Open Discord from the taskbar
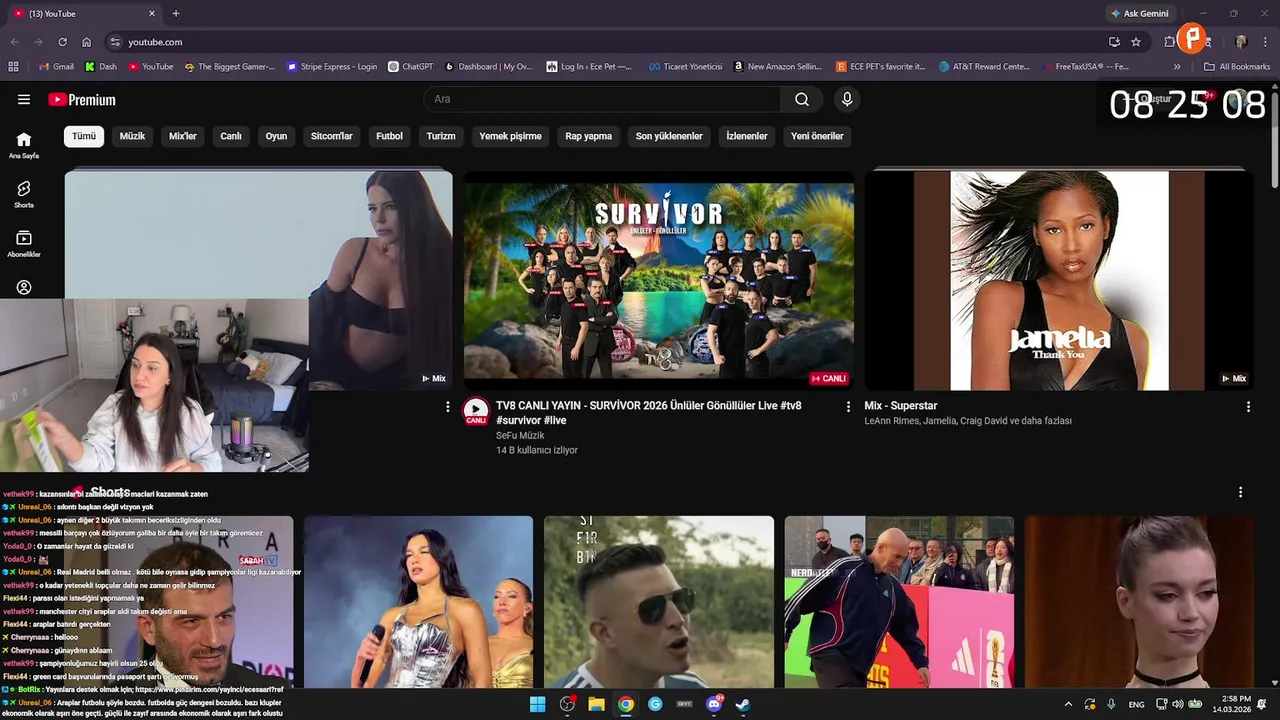Image resolution: width=1280 pixels, height=720 pixels. 714,704
